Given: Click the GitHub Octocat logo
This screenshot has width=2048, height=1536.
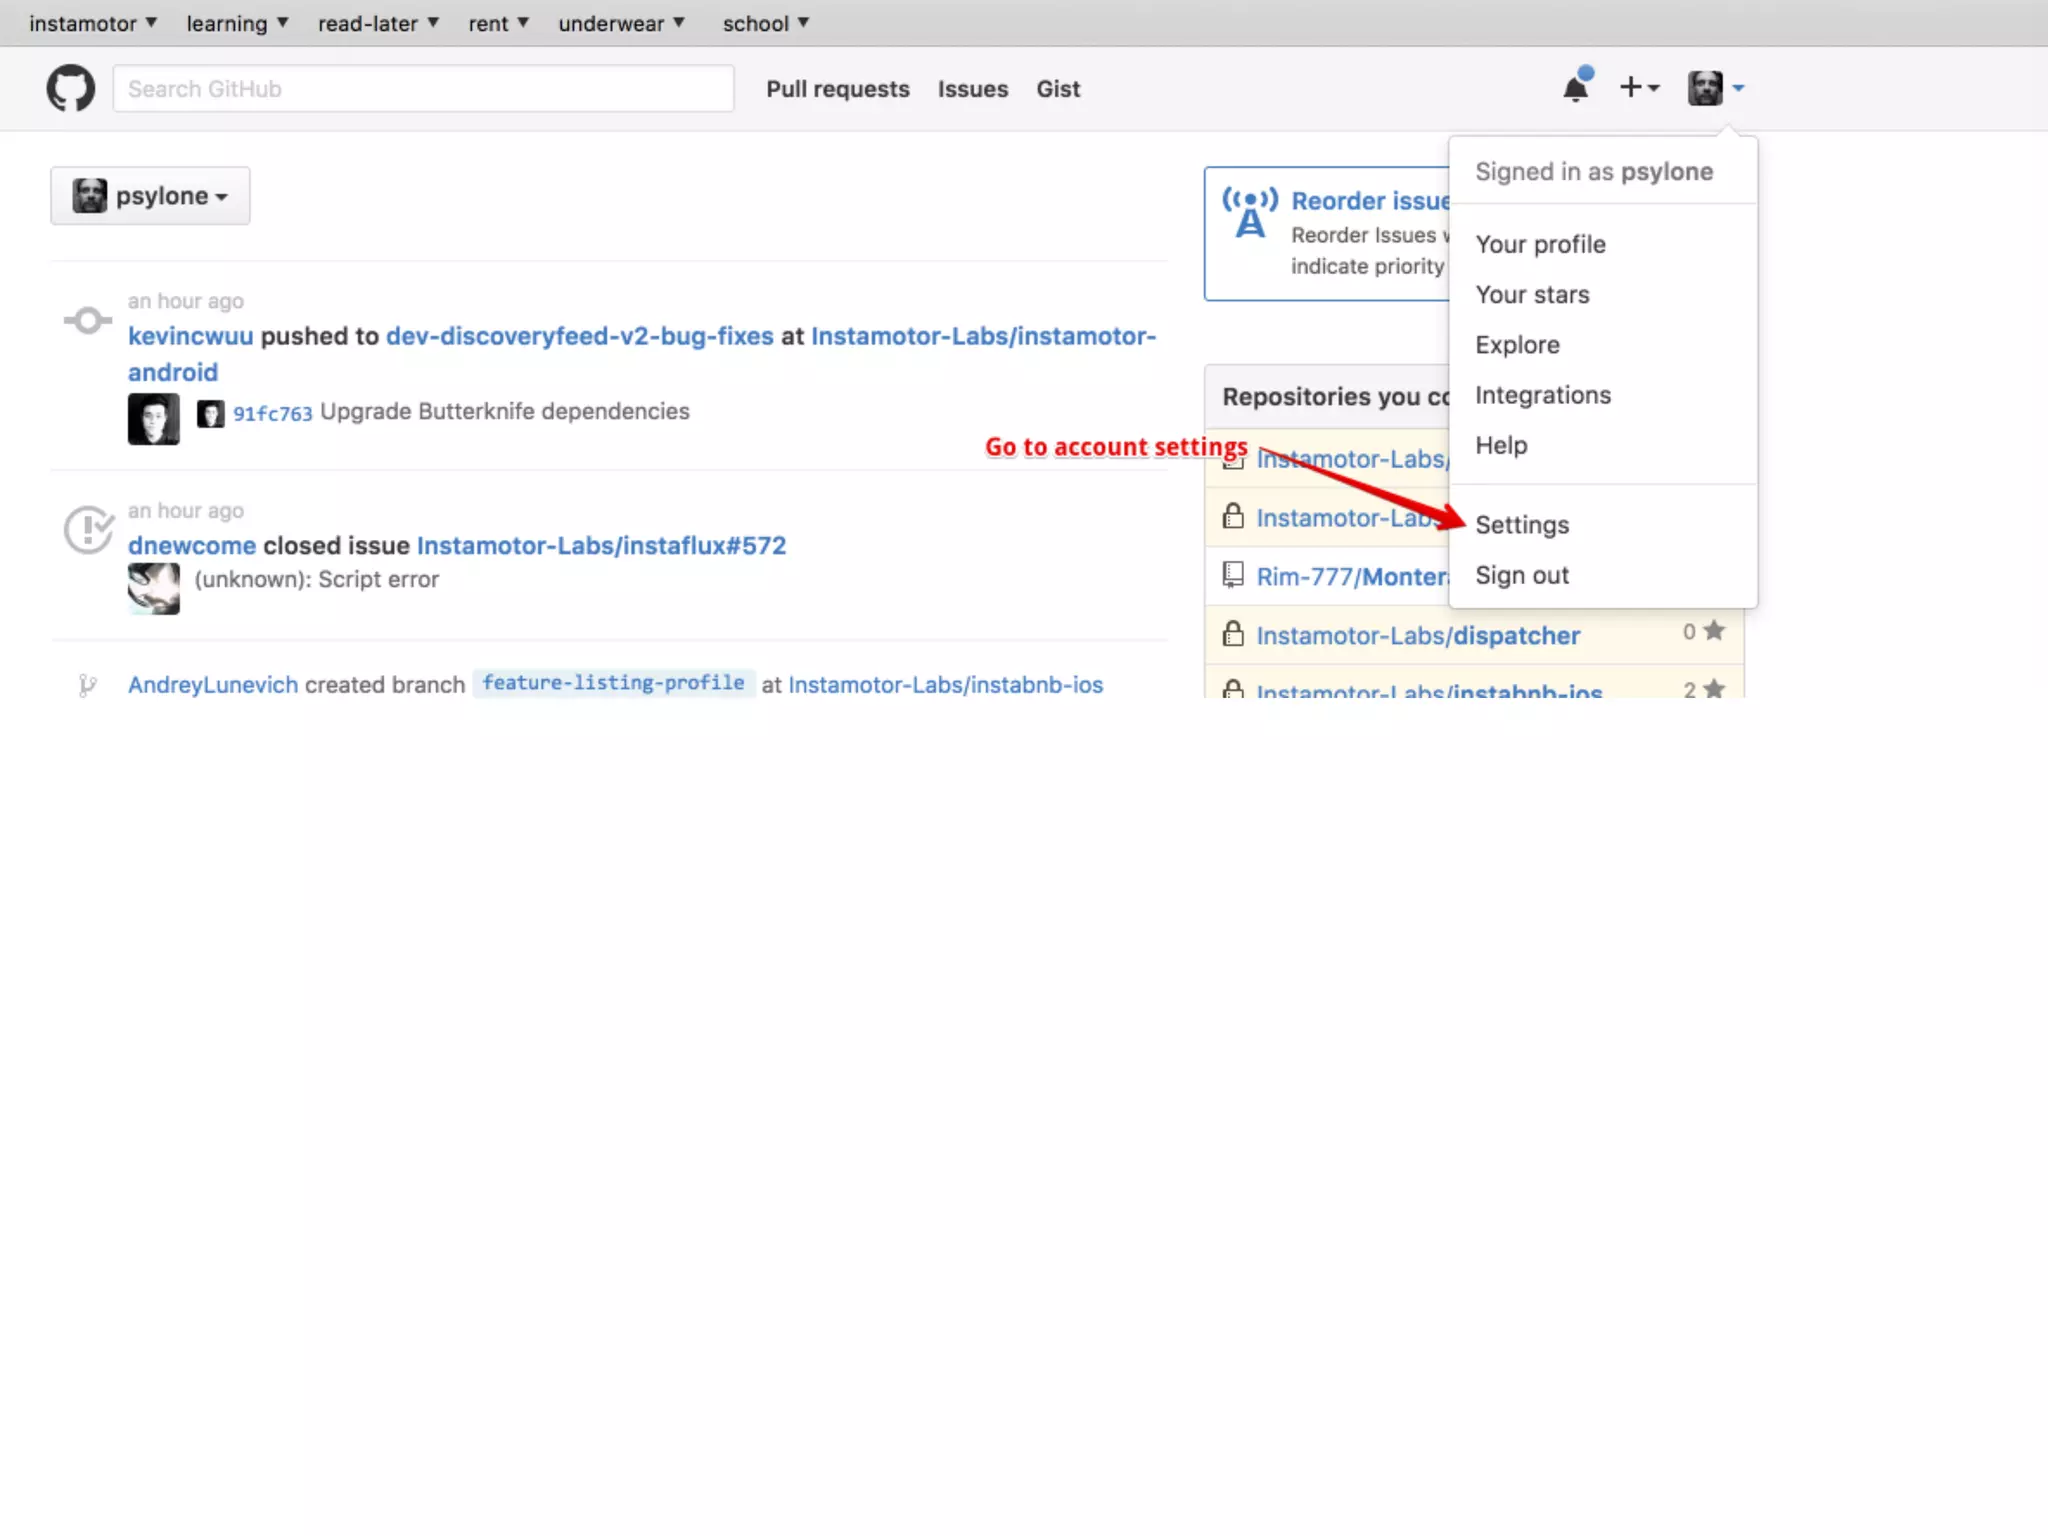Looking at the screenshot, I should coord(70,88).
